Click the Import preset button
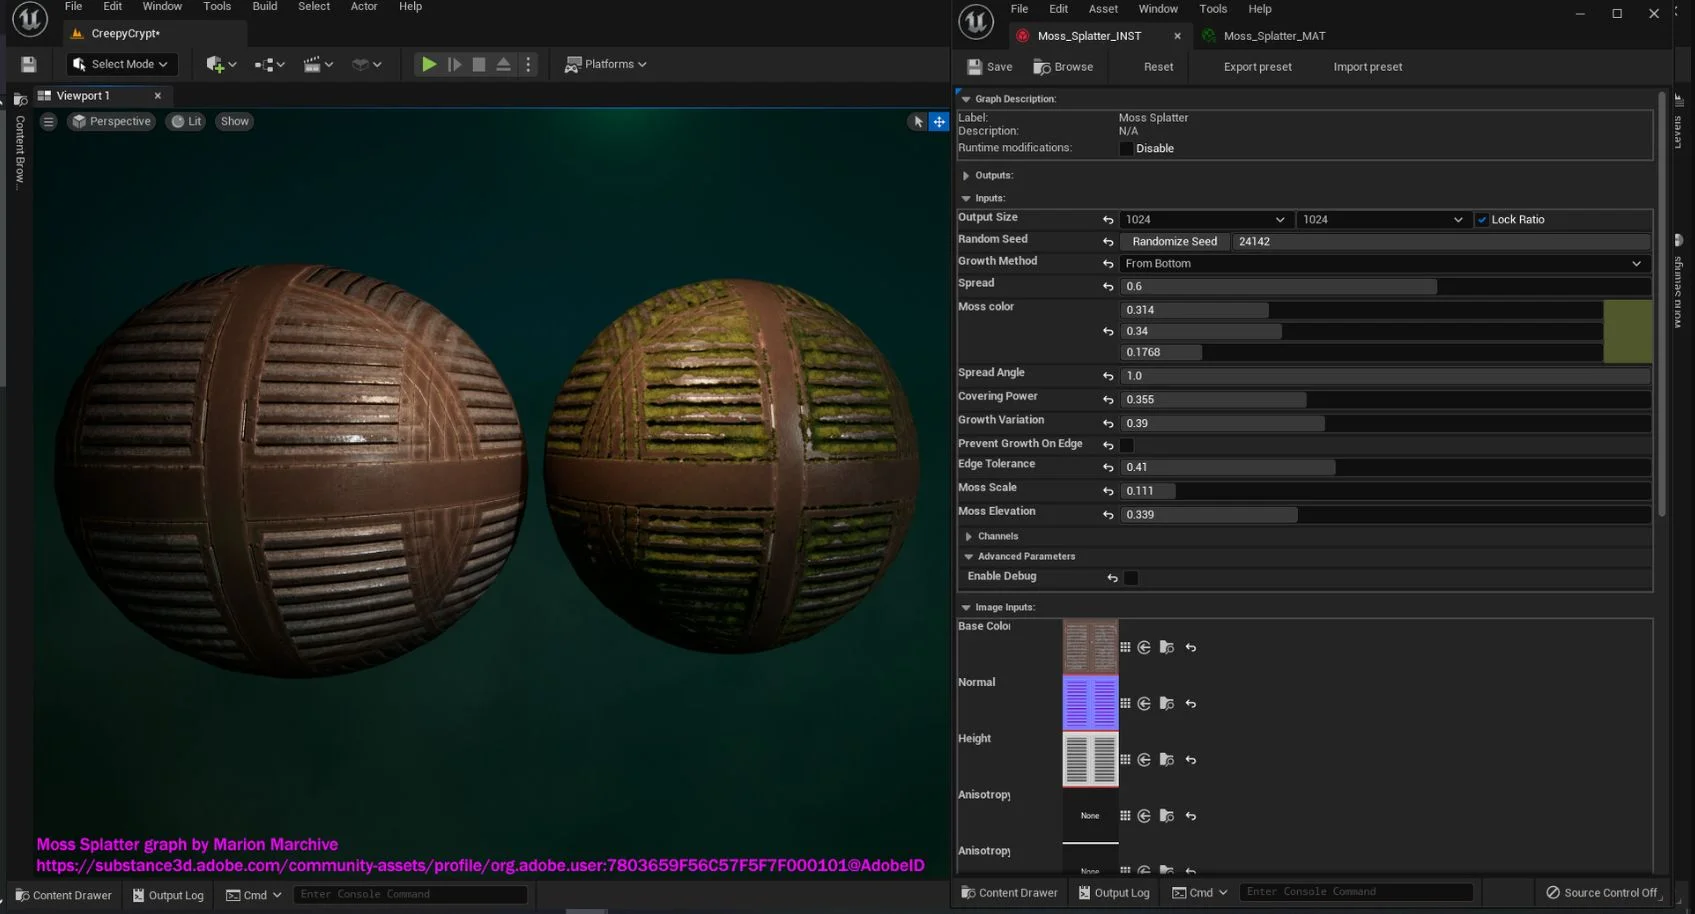This screenshot has width=1695, height=914. [x=1367, y=67]
